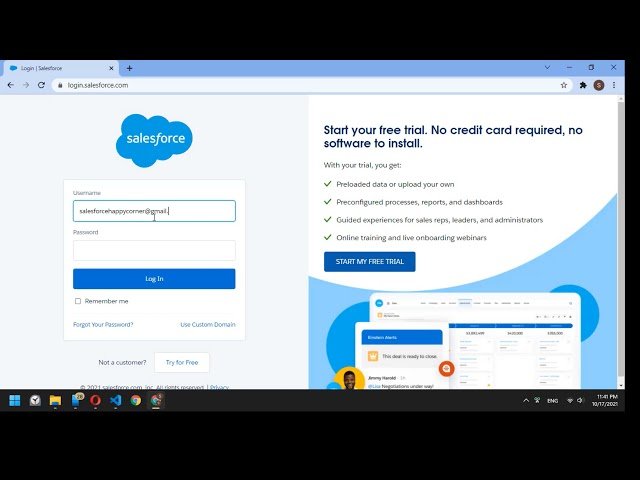Click the new tab plus button
The width and height of the screenshot is (640, 480).
point(129,68)
